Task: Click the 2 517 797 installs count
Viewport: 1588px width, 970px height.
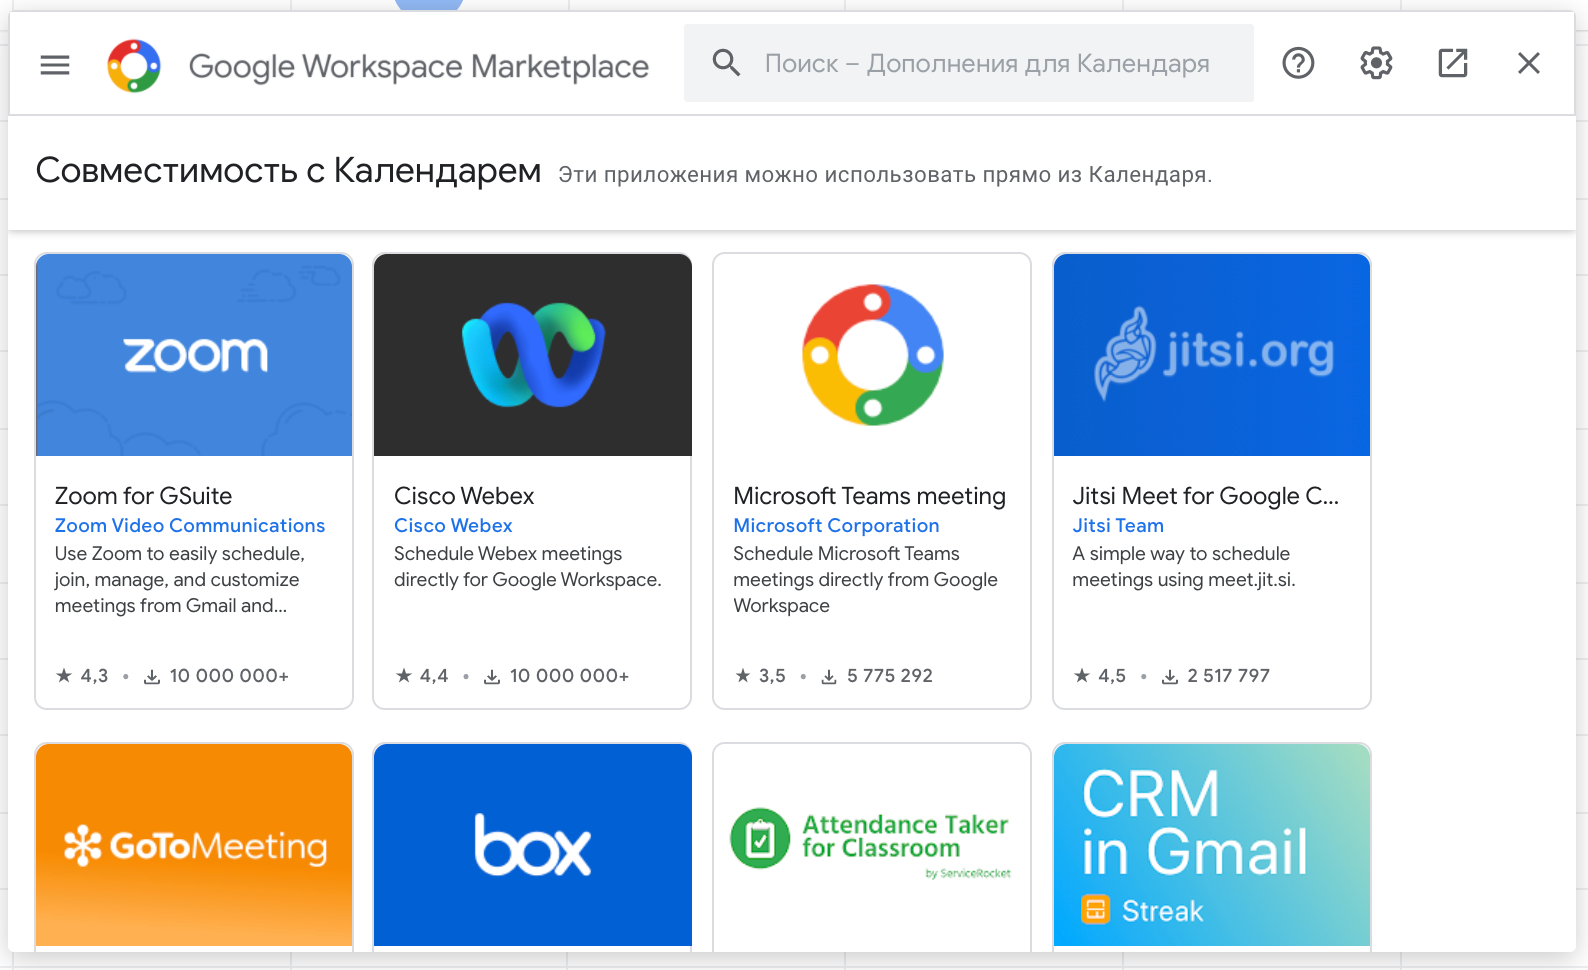Action: click(x=1229, y=676)
